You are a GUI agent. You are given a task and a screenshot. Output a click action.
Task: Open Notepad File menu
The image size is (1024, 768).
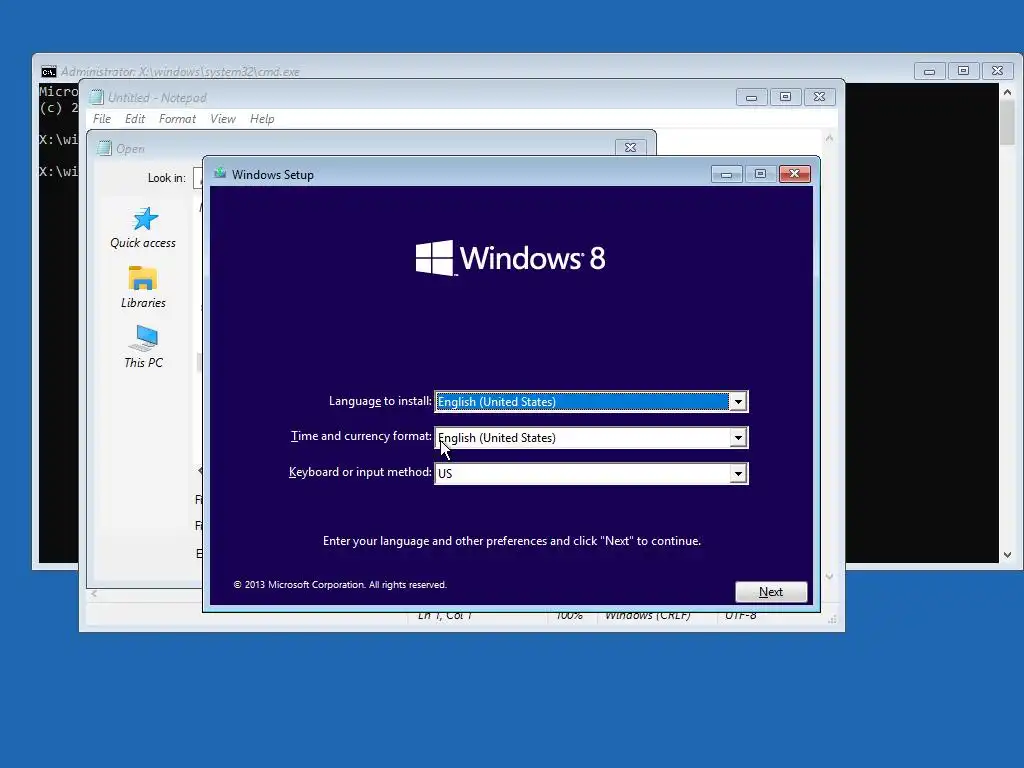point(102,119)
